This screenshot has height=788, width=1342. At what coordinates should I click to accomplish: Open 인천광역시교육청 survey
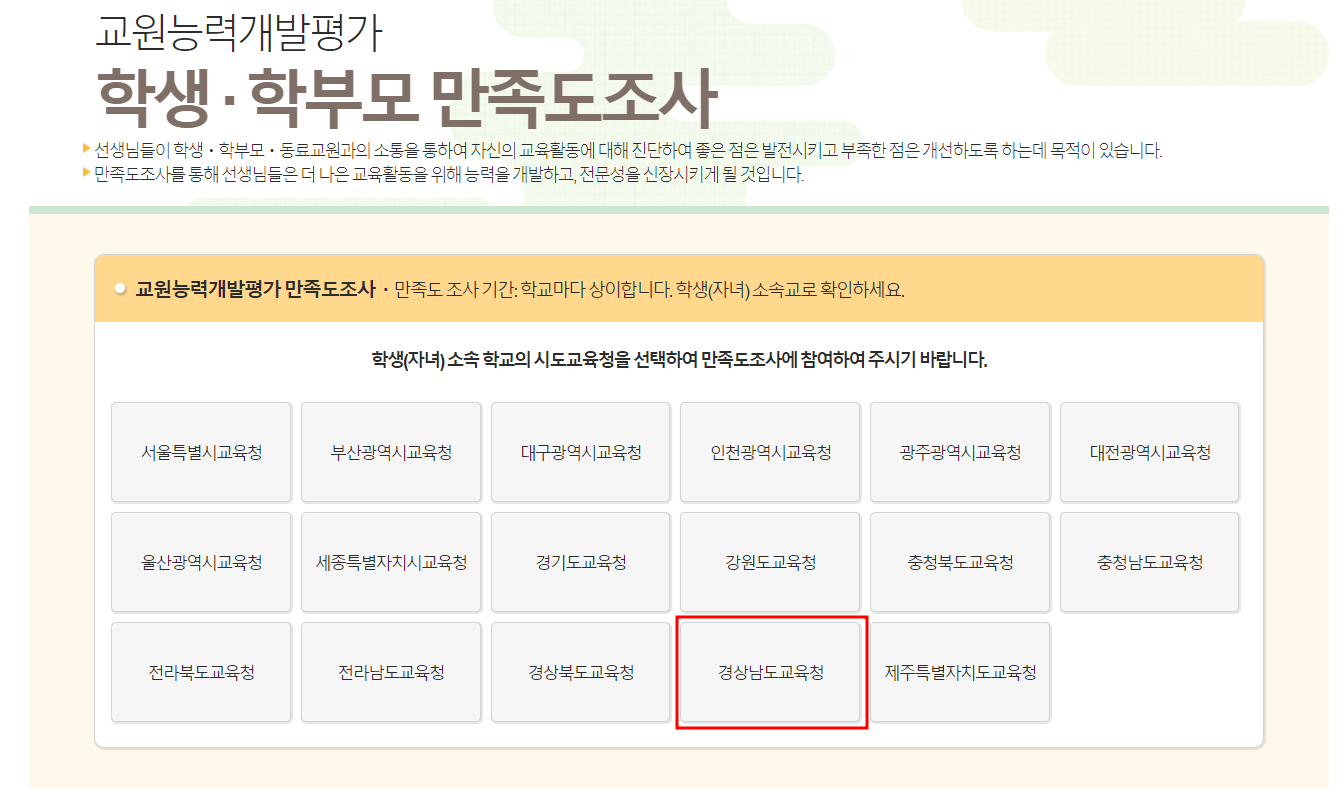pos(770,452)
